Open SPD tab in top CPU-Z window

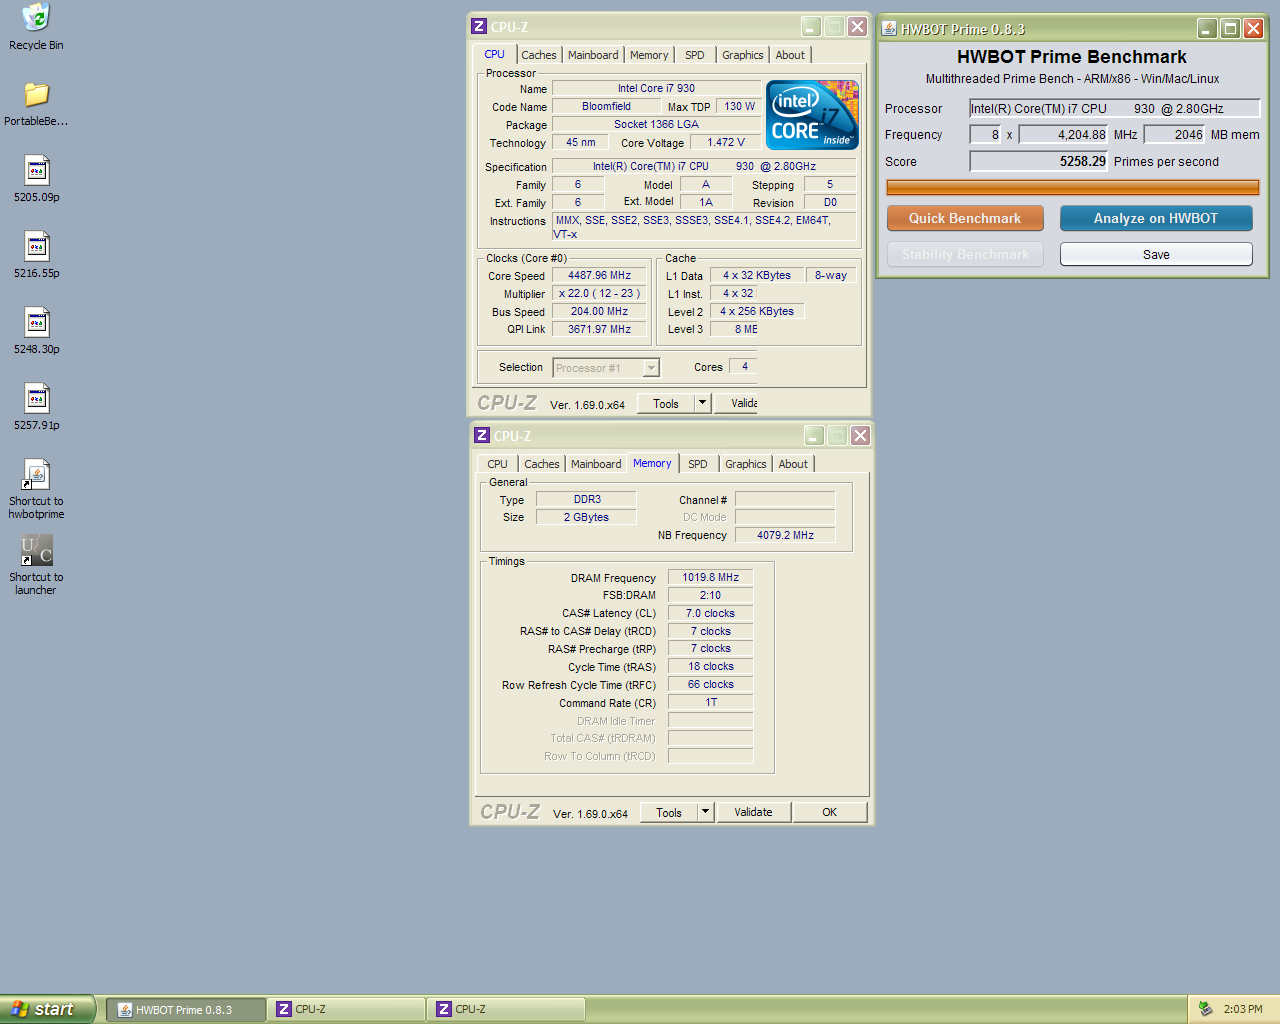(695, 55)
